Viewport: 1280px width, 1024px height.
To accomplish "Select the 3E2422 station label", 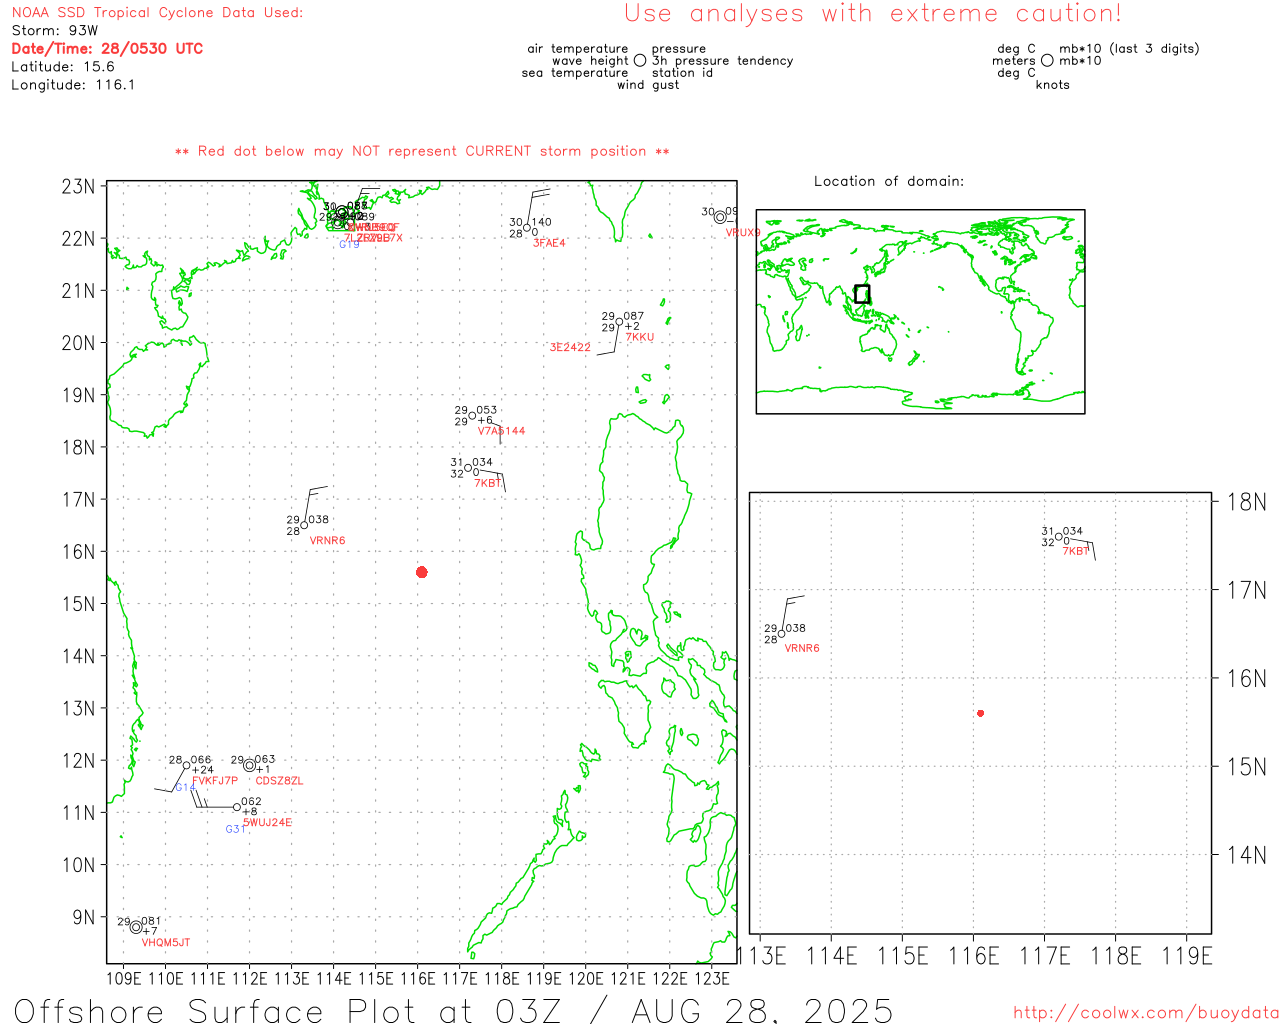I will (x=570, y=348).
